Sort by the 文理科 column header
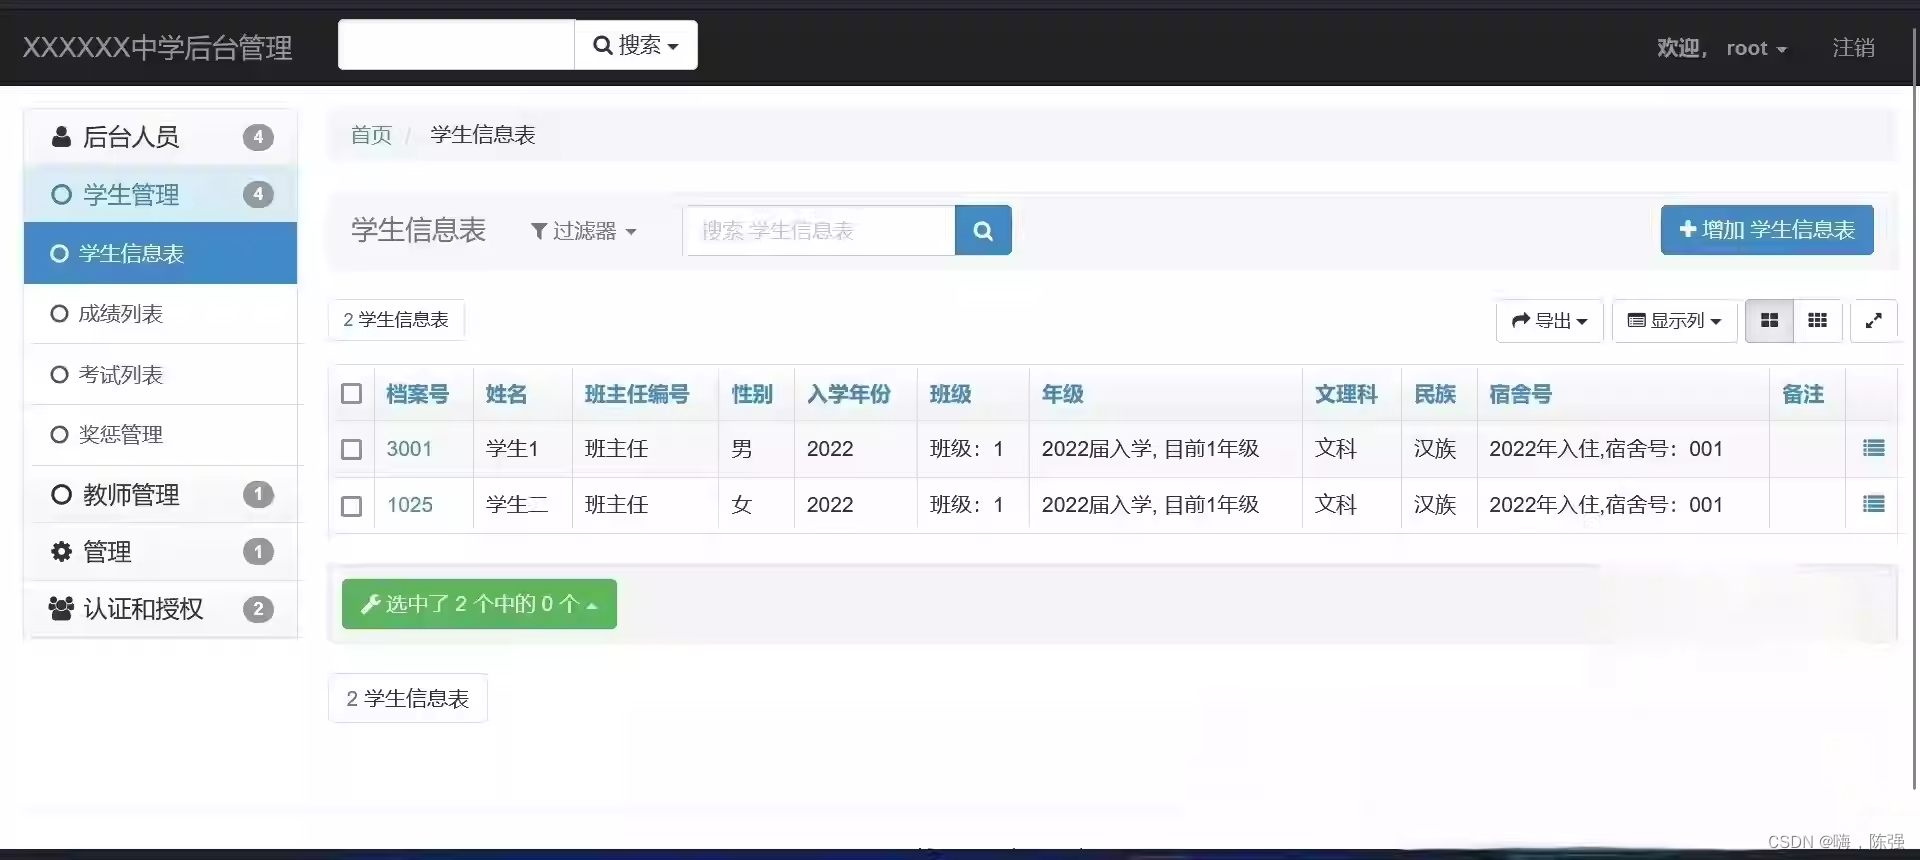 pyautogui.click(x=1346, y=394)
